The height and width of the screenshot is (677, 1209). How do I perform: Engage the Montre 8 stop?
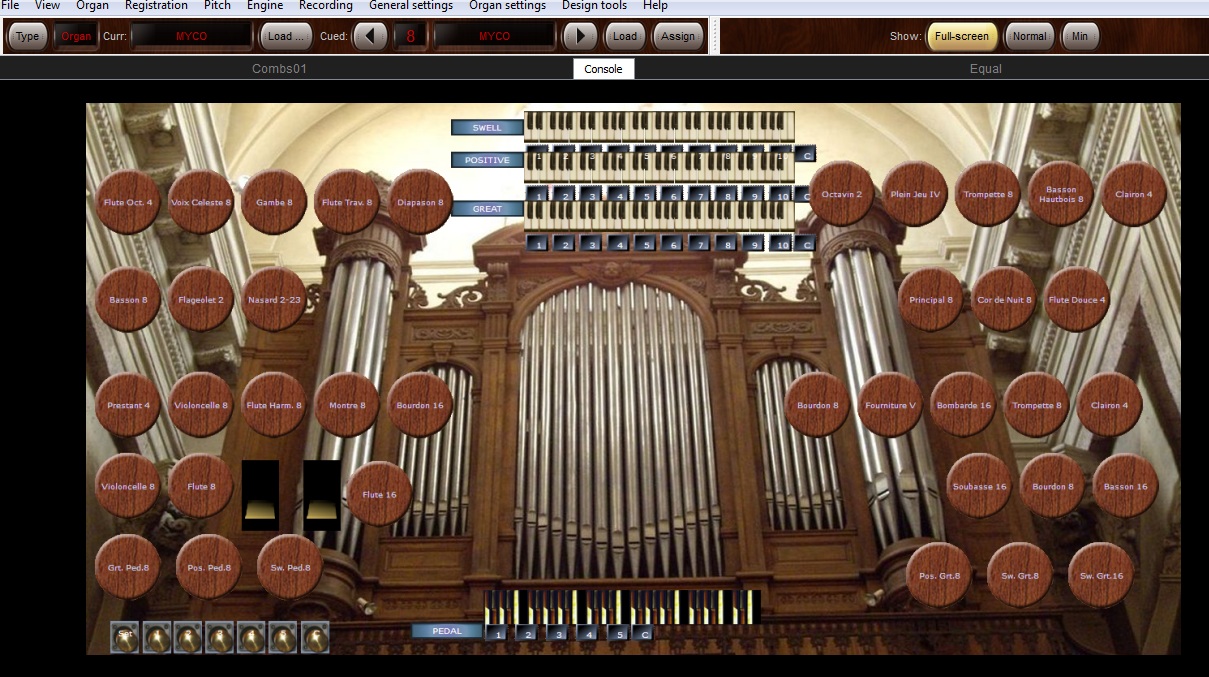click(346, 405)
